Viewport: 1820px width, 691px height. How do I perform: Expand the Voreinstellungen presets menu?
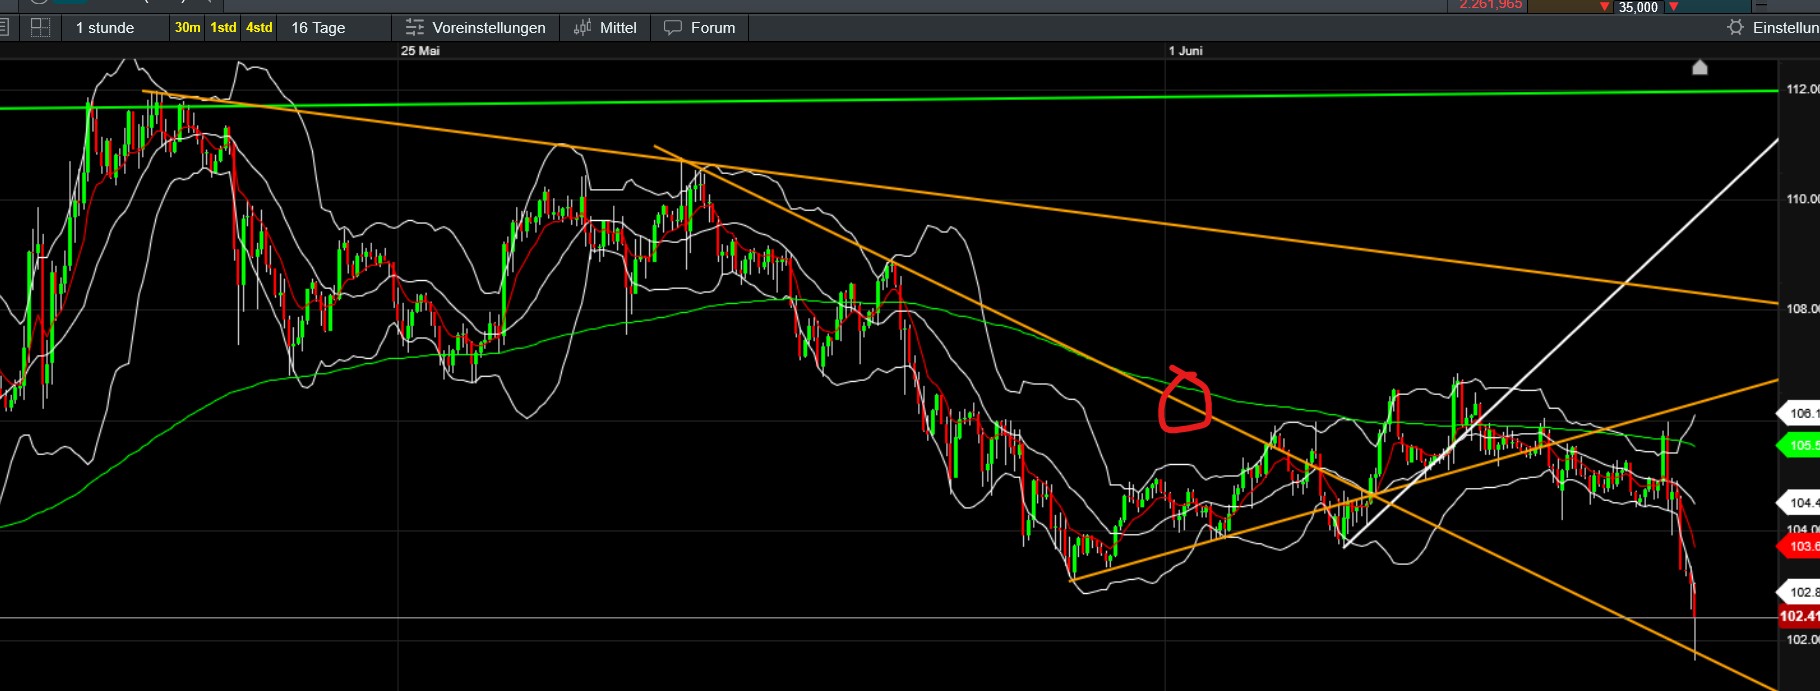coord(475,28)
